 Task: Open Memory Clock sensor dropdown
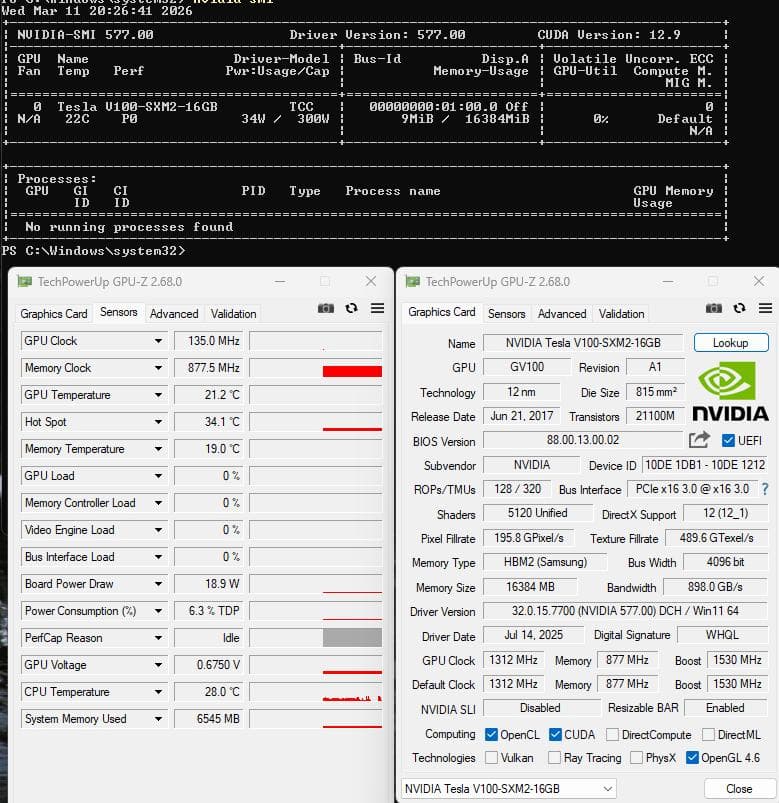158,368
